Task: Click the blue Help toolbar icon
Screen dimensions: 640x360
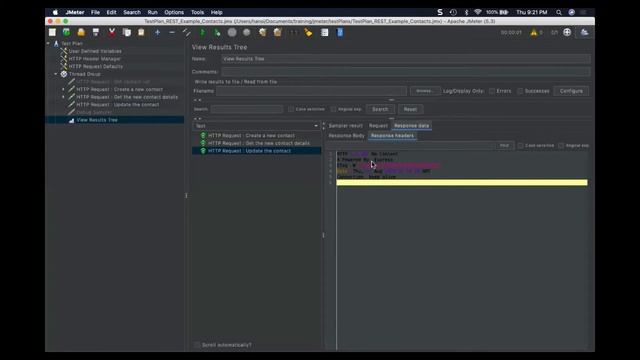Action: (340, 32)
